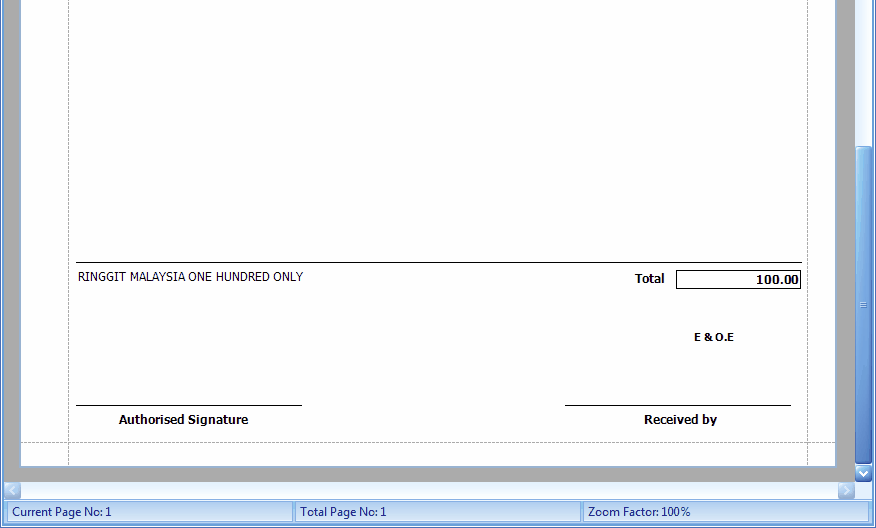This screenshot has width=876, height=528.
Task: Click the E & O.E text
Action: tap(713, 337)
